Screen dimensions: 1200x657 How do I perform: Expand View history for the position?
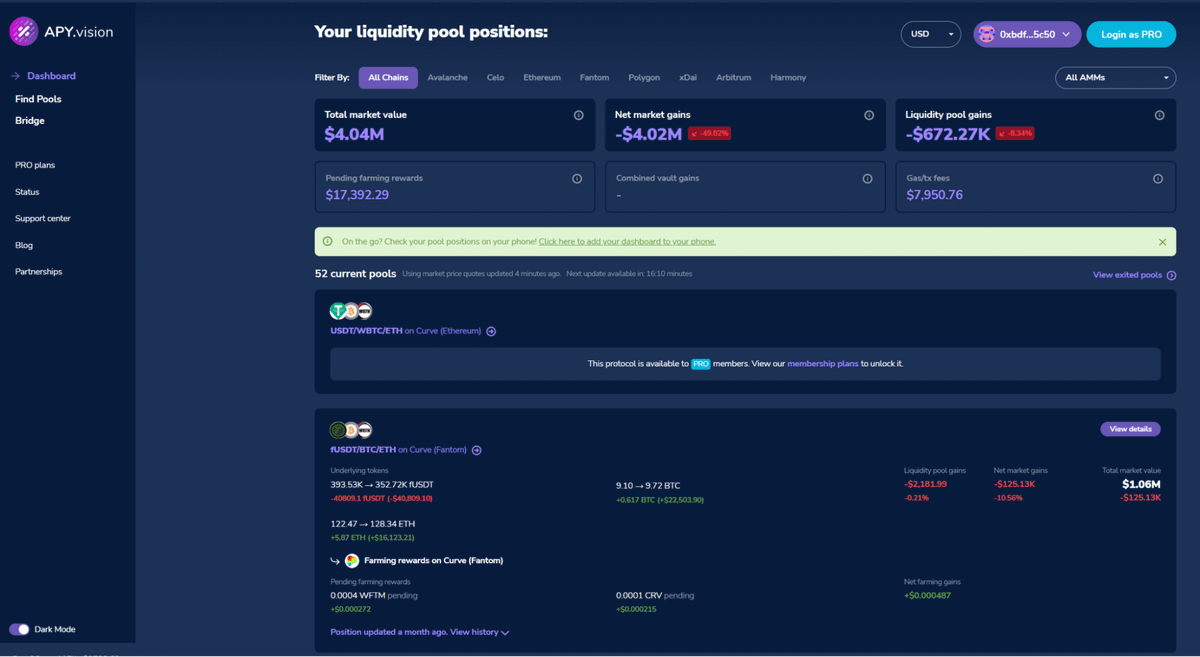[x=479, y=632]
